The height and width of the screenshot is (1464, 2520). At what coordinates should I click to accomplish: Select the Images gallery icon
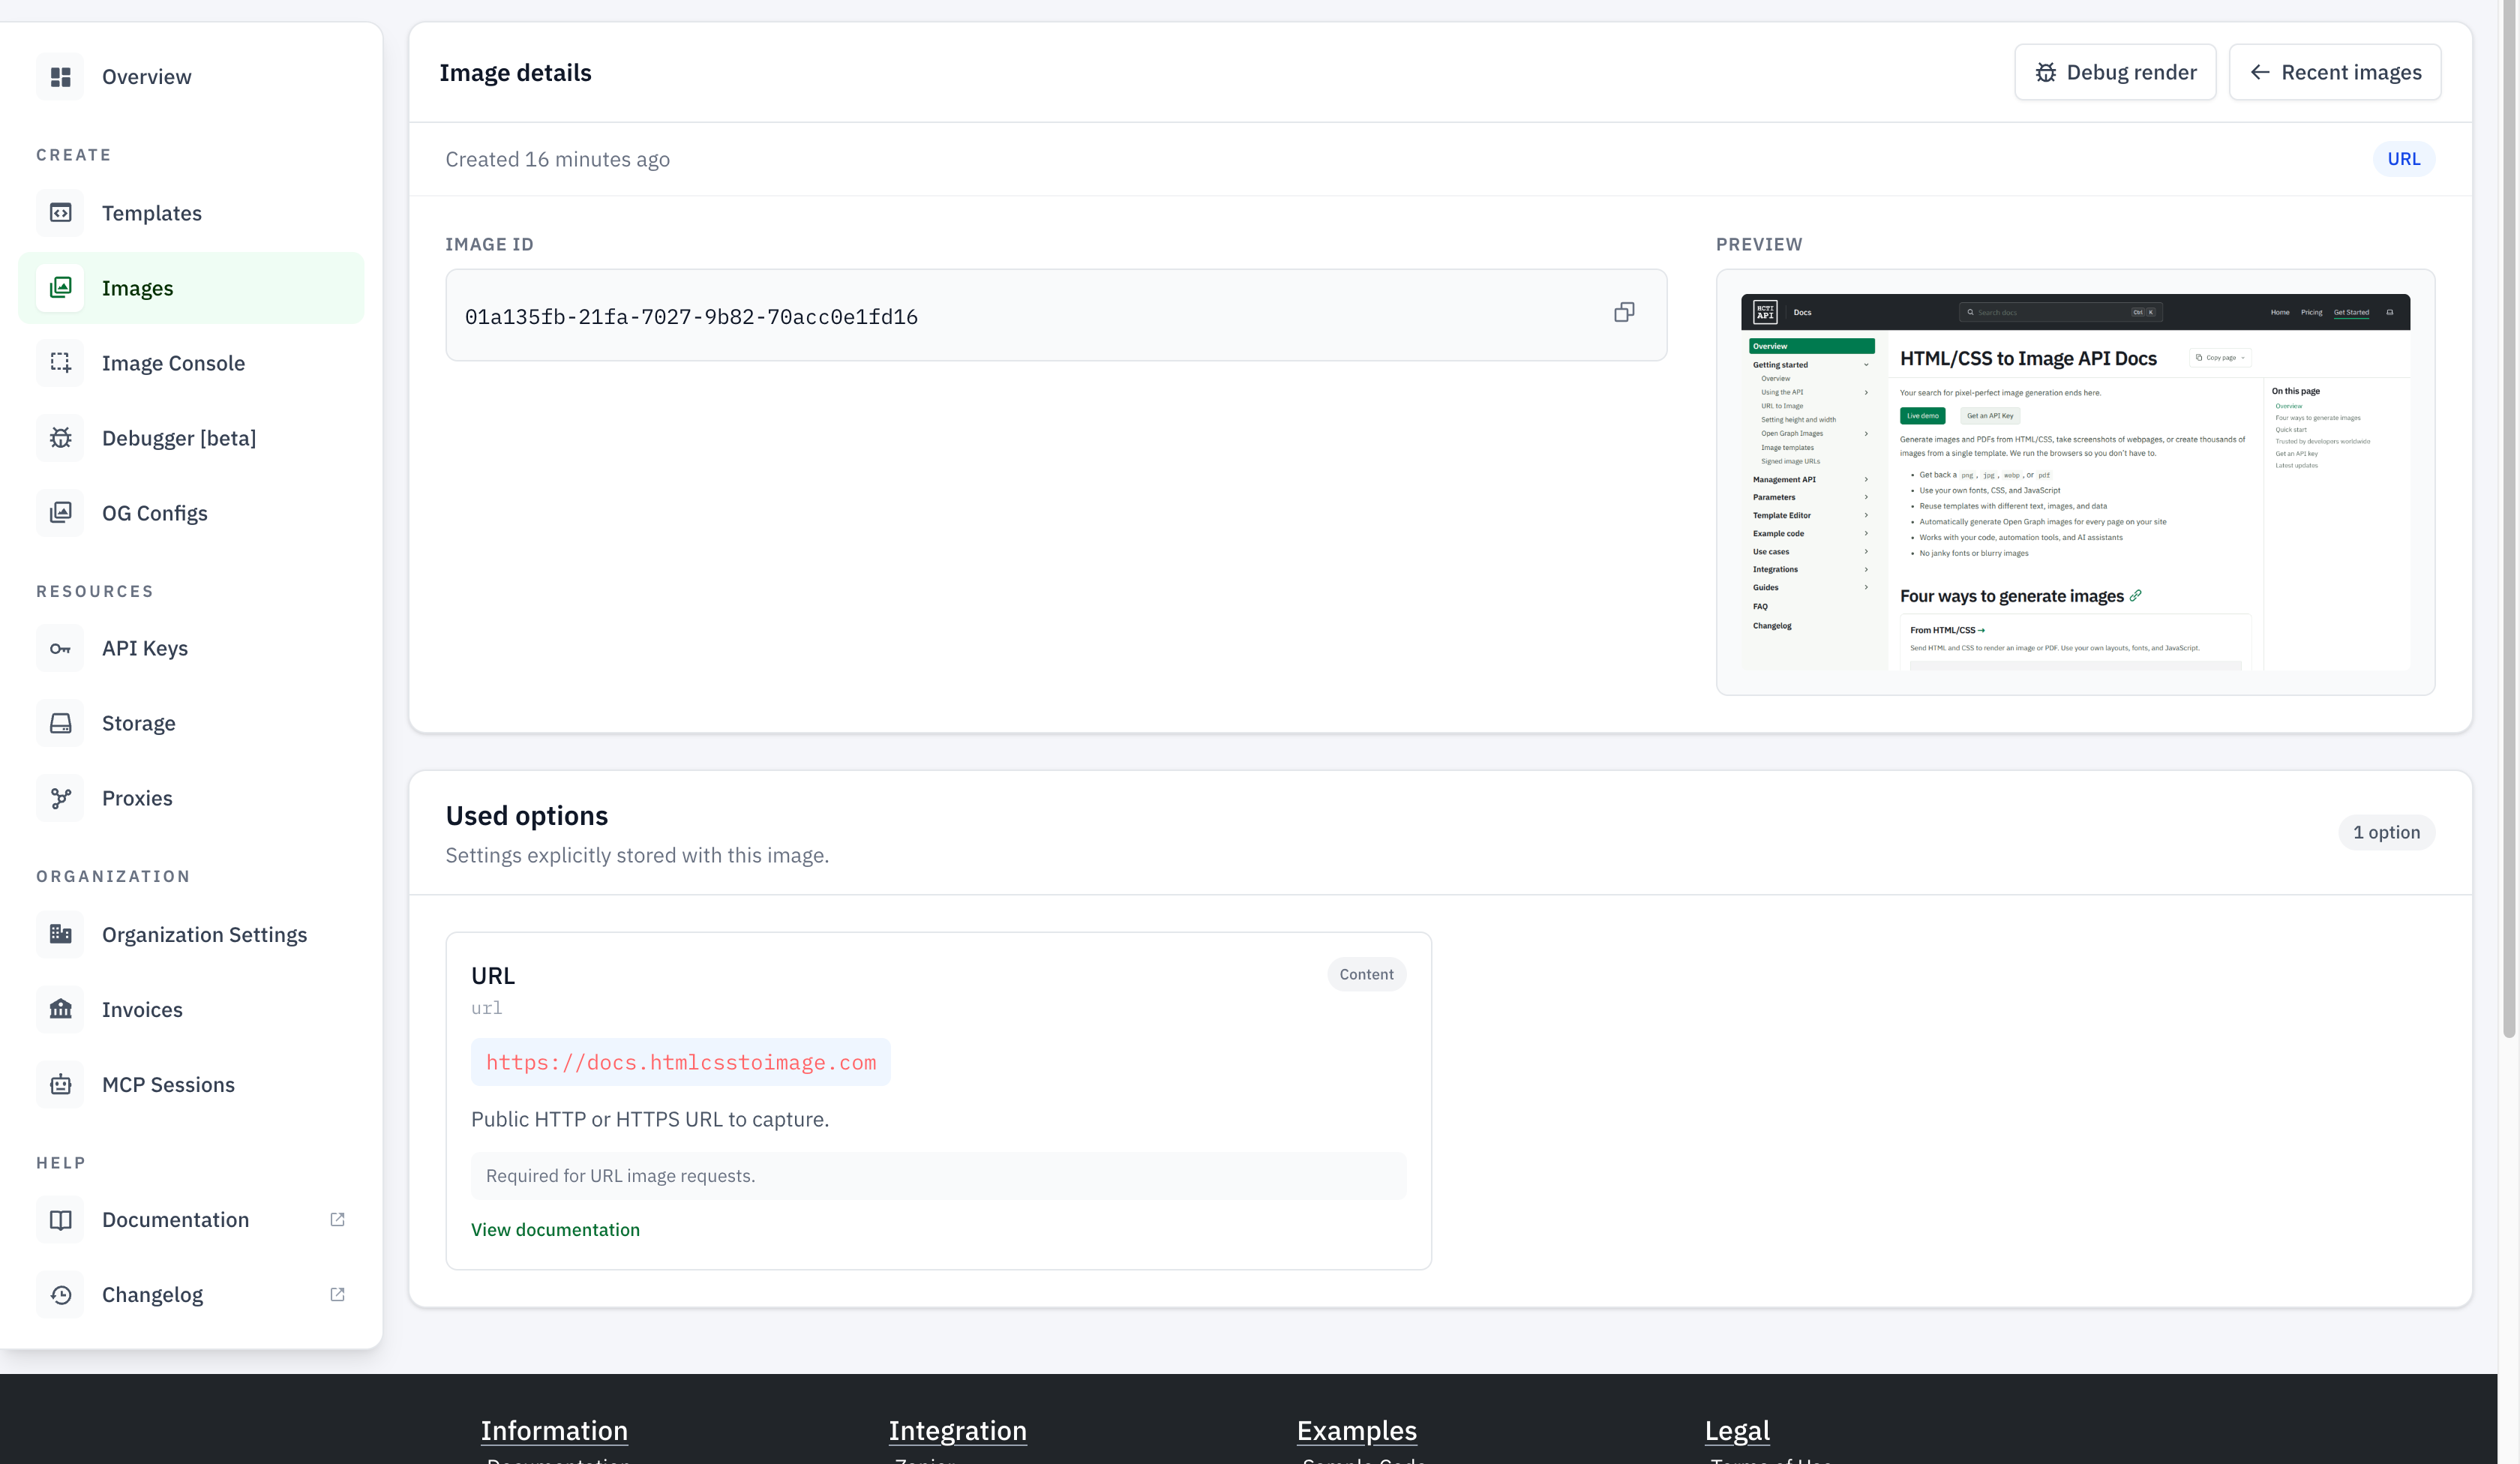[61, 288]
